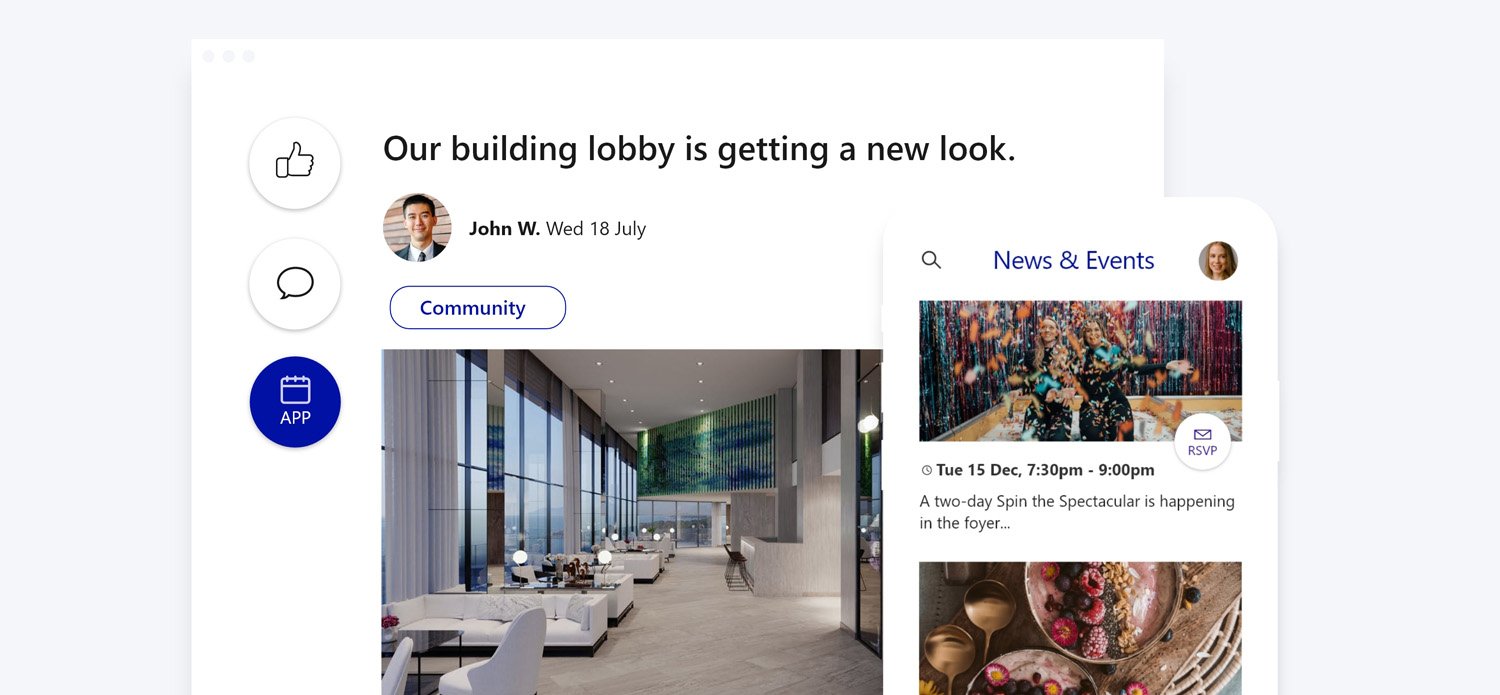Open the Spin the Spectacular event description

1077,511
